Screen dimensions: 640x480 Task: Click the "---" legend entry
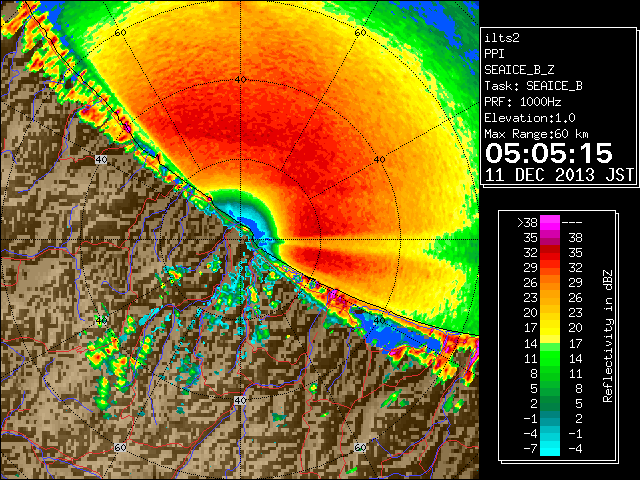pos(572,223)
